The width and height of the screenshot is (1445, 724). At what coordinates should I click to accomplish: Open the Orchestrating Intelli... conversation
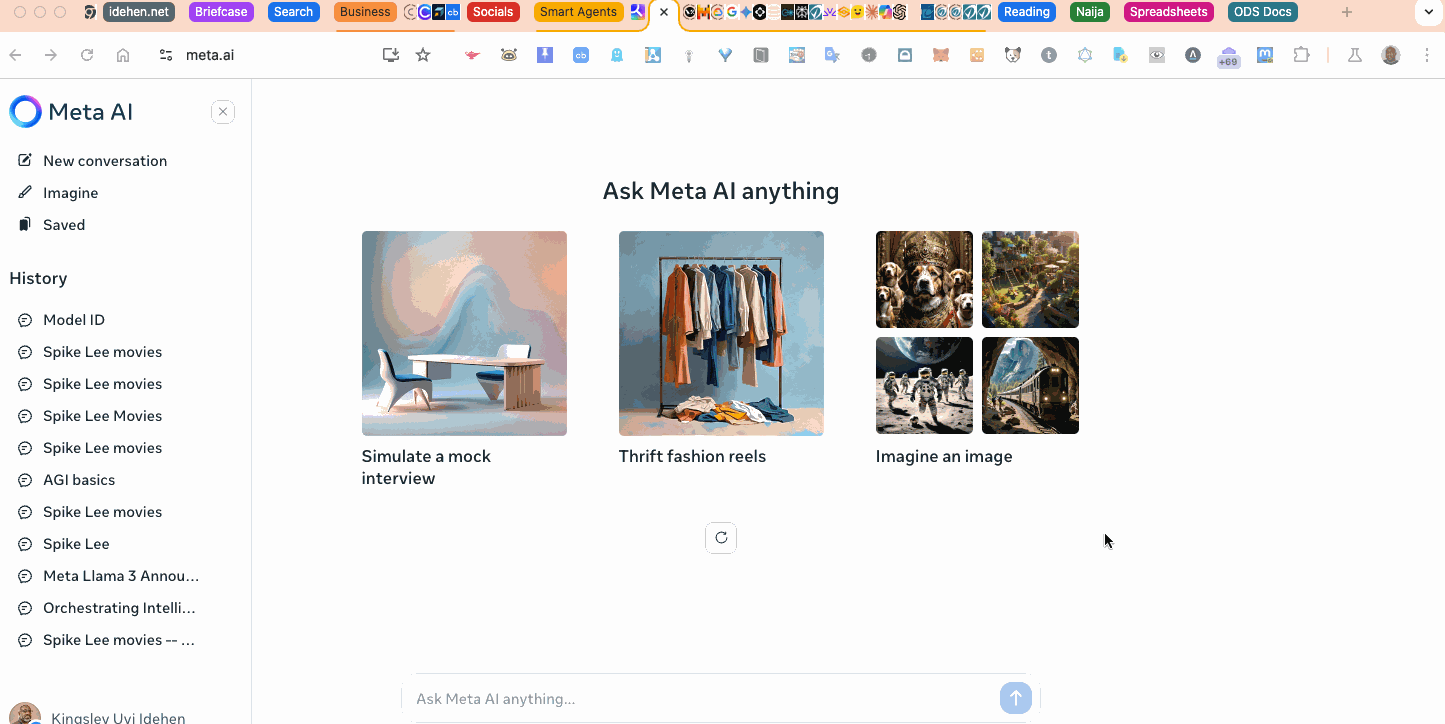point(119,608)
